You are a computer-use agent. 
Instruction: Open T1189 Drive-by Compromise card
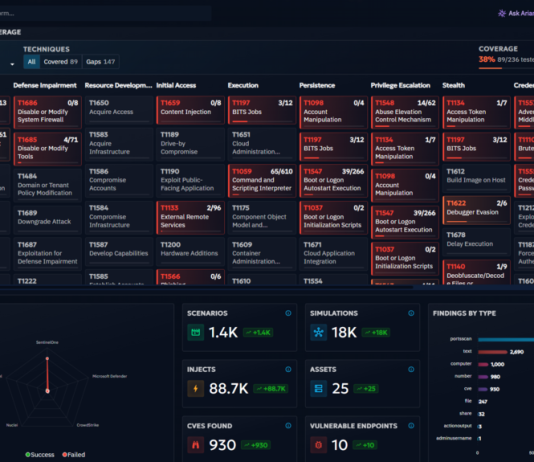tap(190, 144)
